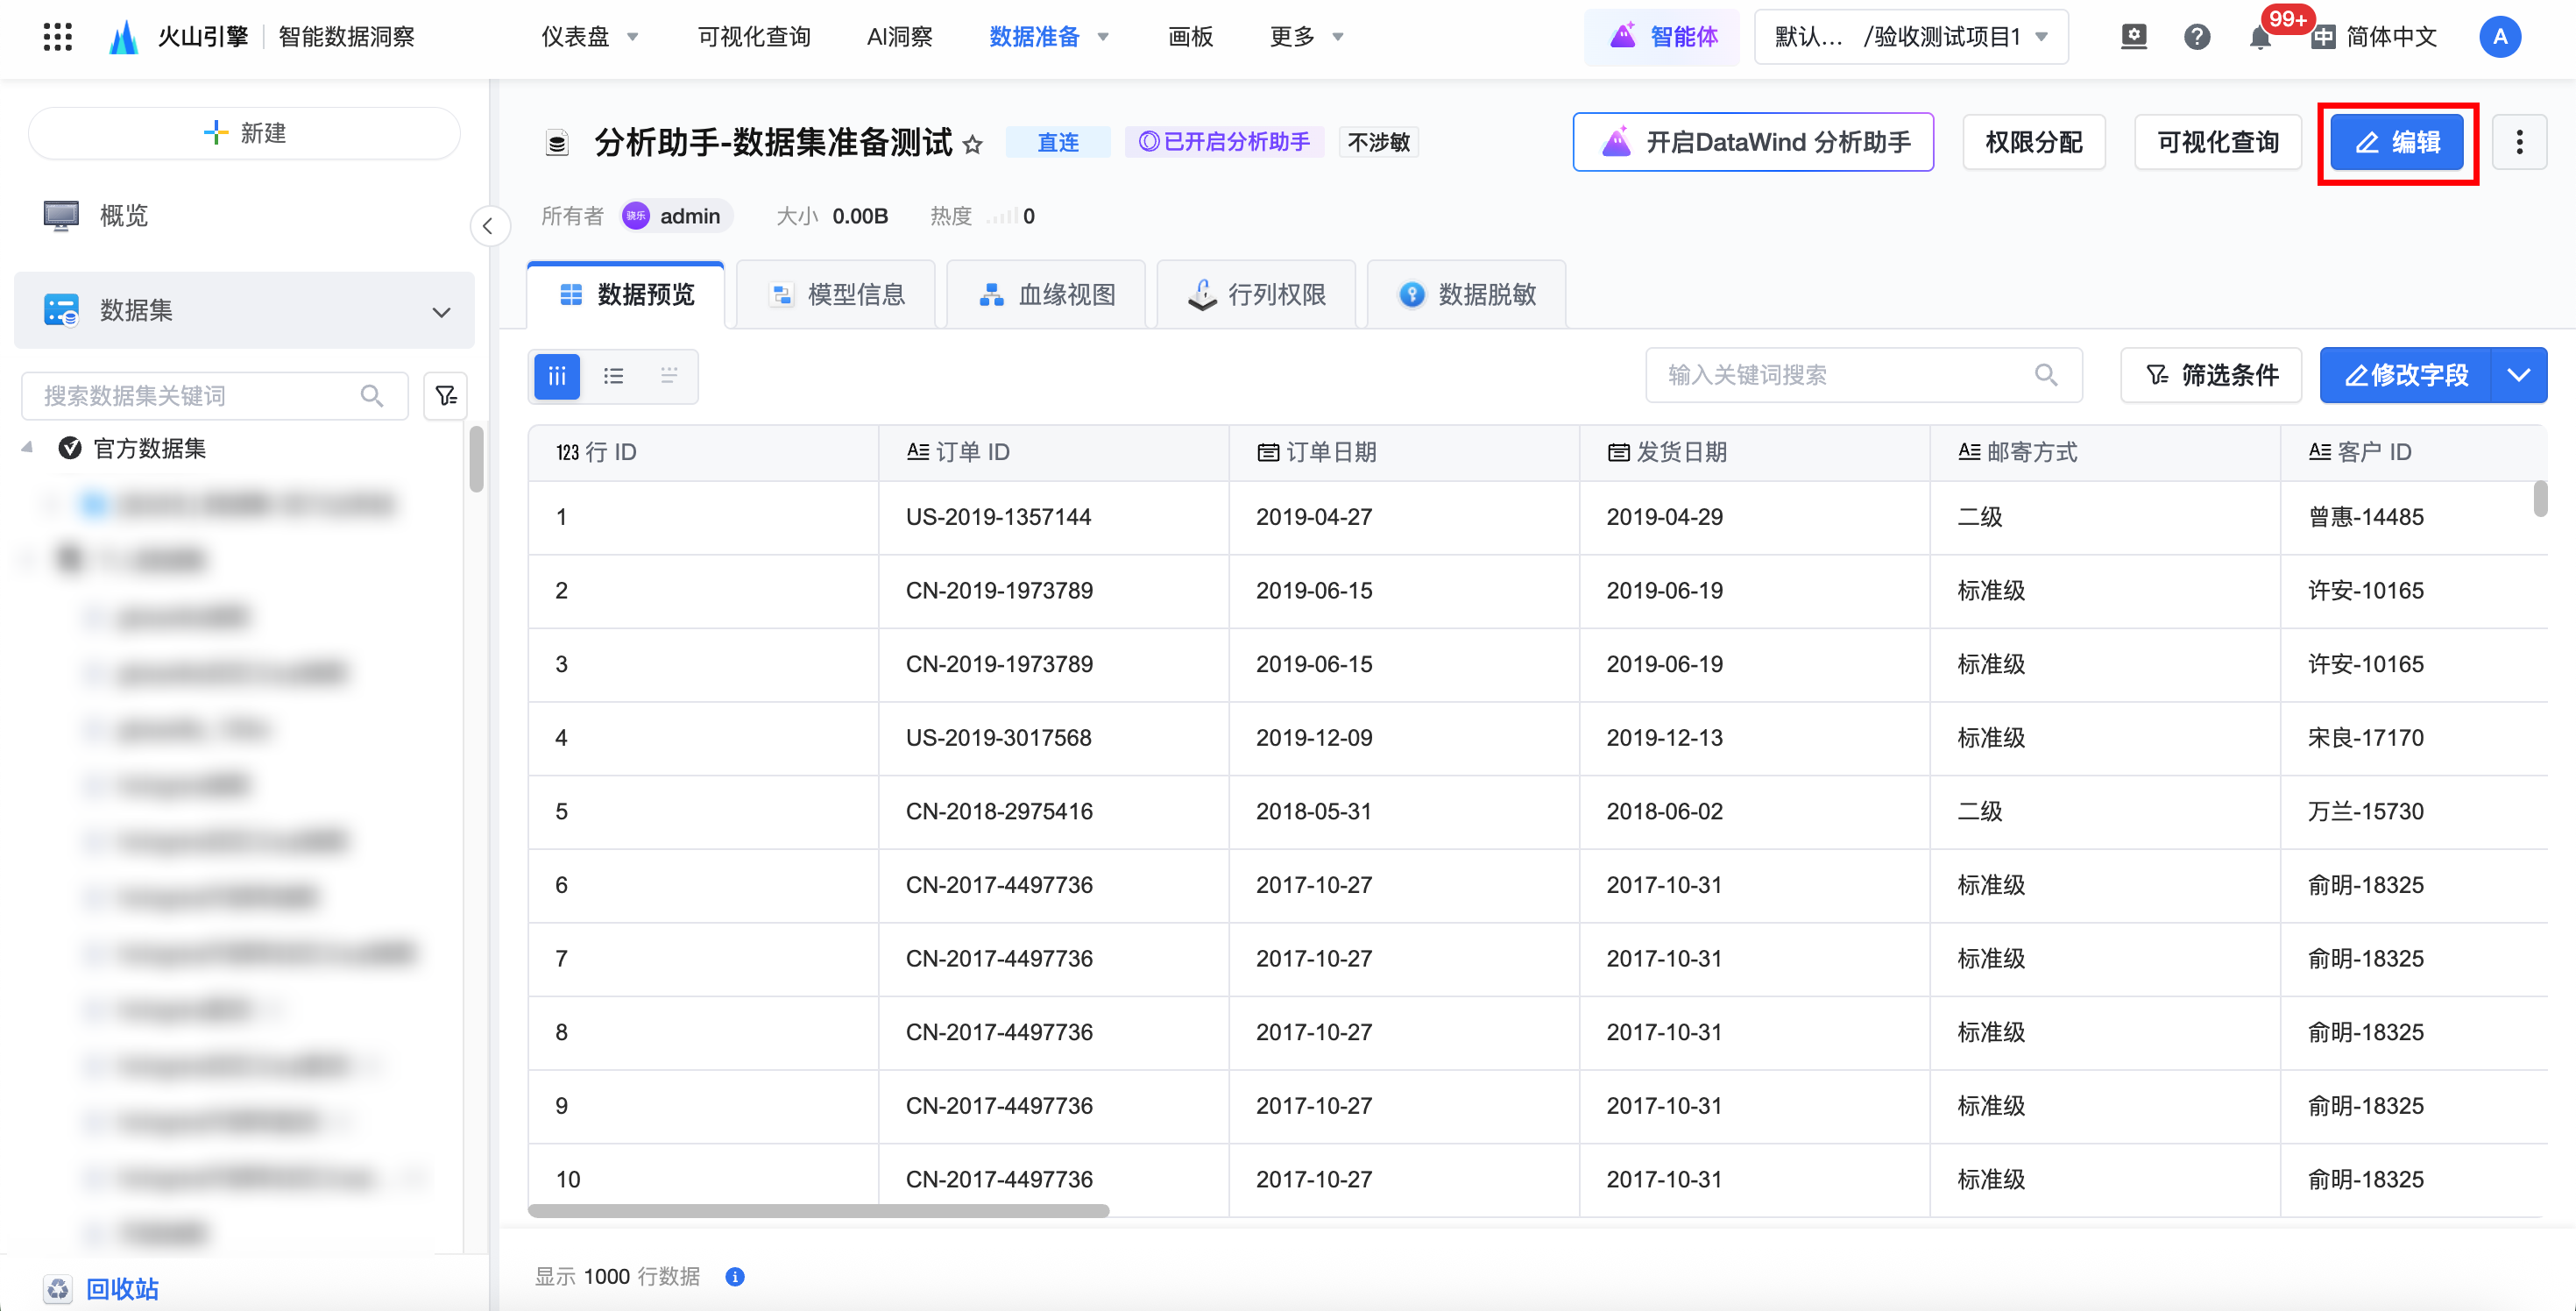Click the vertical table scrollbar thumb
Viewport: 2576px width, 1311px height.
[x=2540, y=499]
